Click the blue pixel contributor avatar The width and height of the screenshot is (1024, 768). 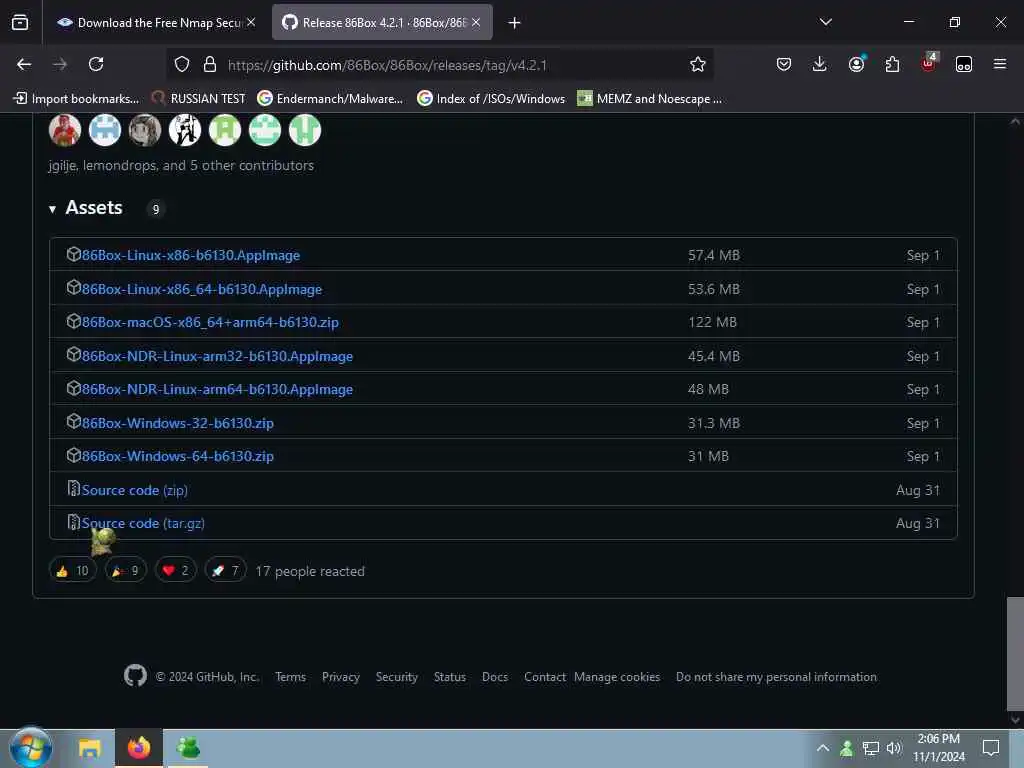(x=104, y=130)
